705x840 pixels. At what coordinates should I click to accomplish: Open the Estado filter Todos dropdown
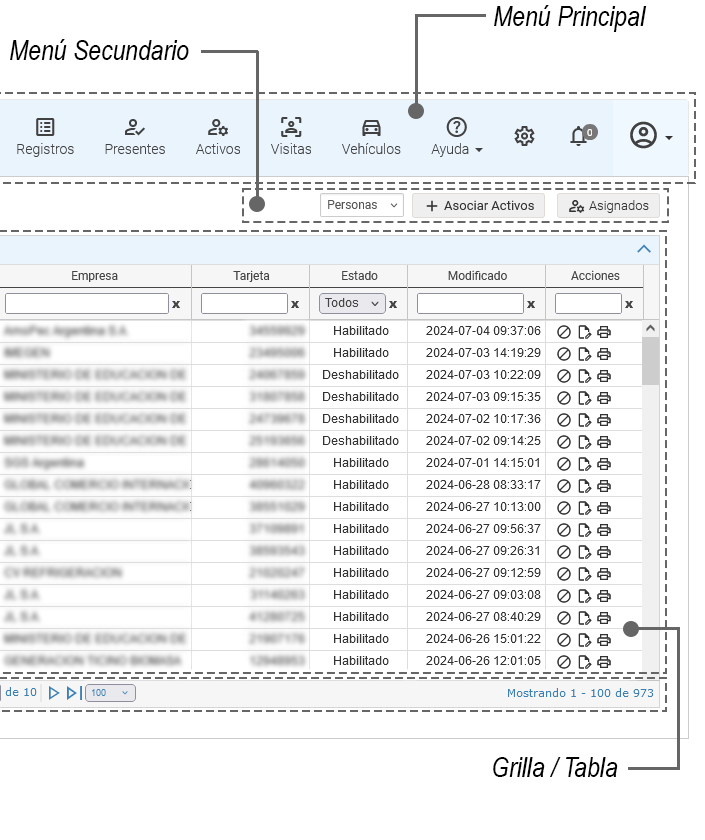[x=352, y=303]
